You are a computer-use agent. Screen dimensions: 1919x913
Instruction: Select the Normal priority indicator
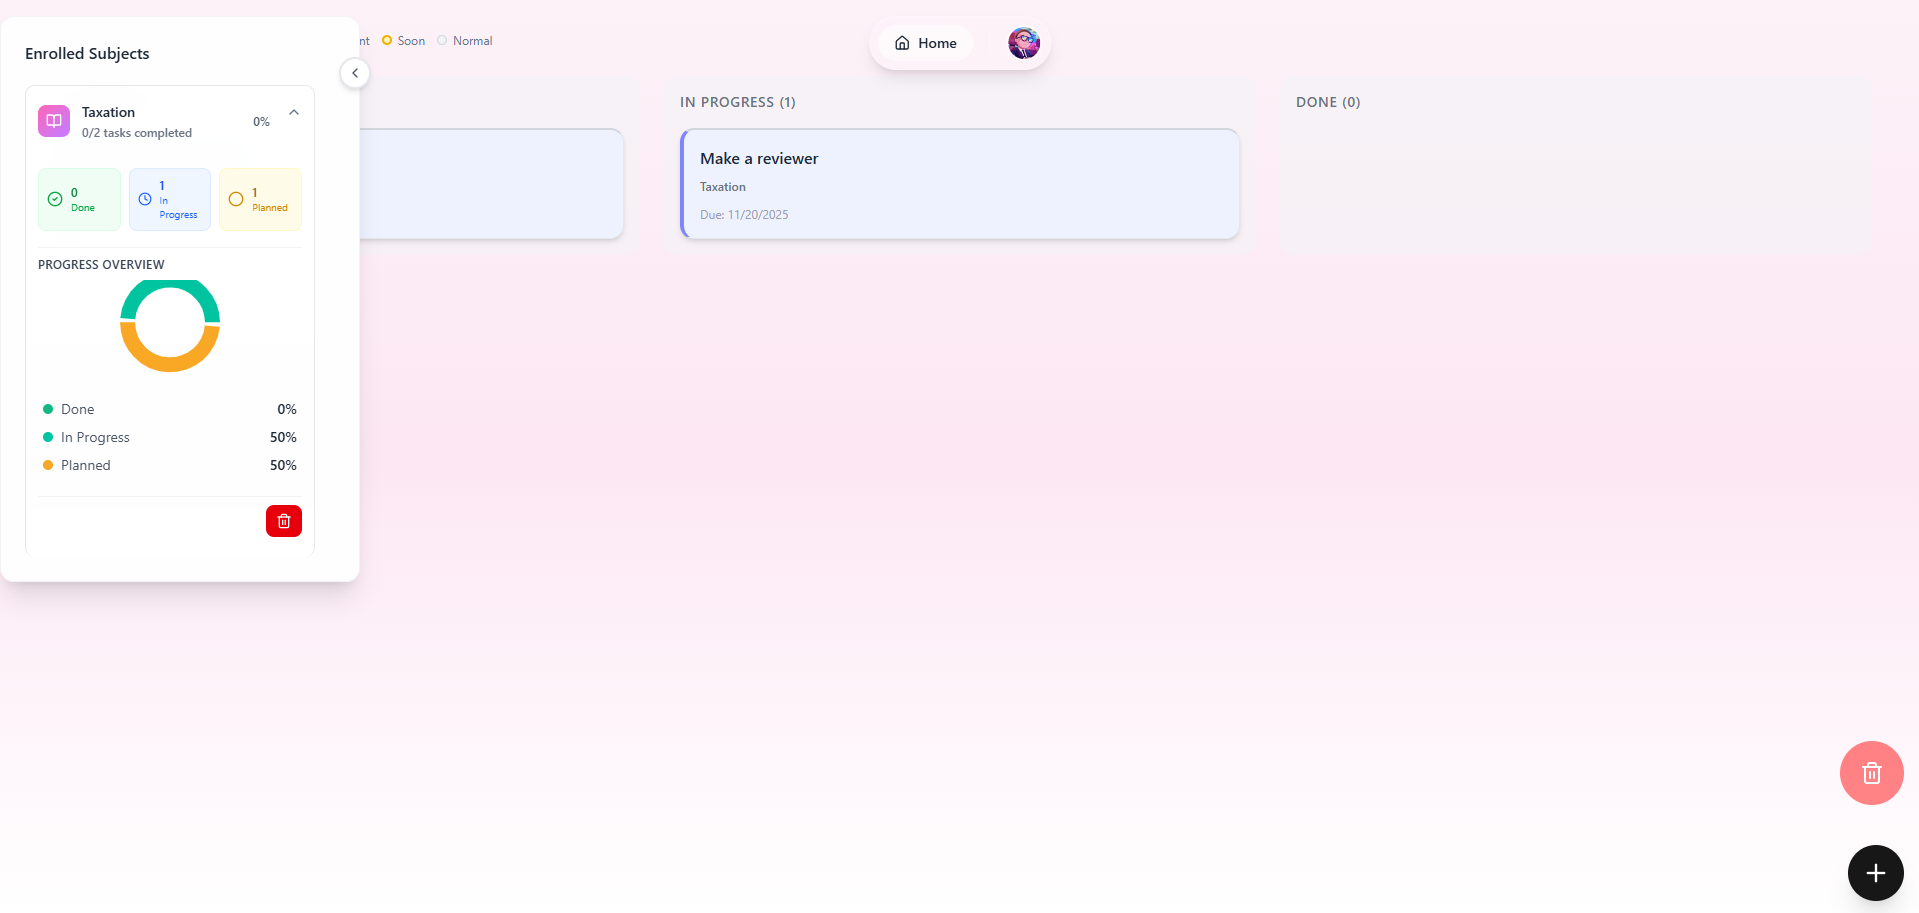(x=465, y=41)
